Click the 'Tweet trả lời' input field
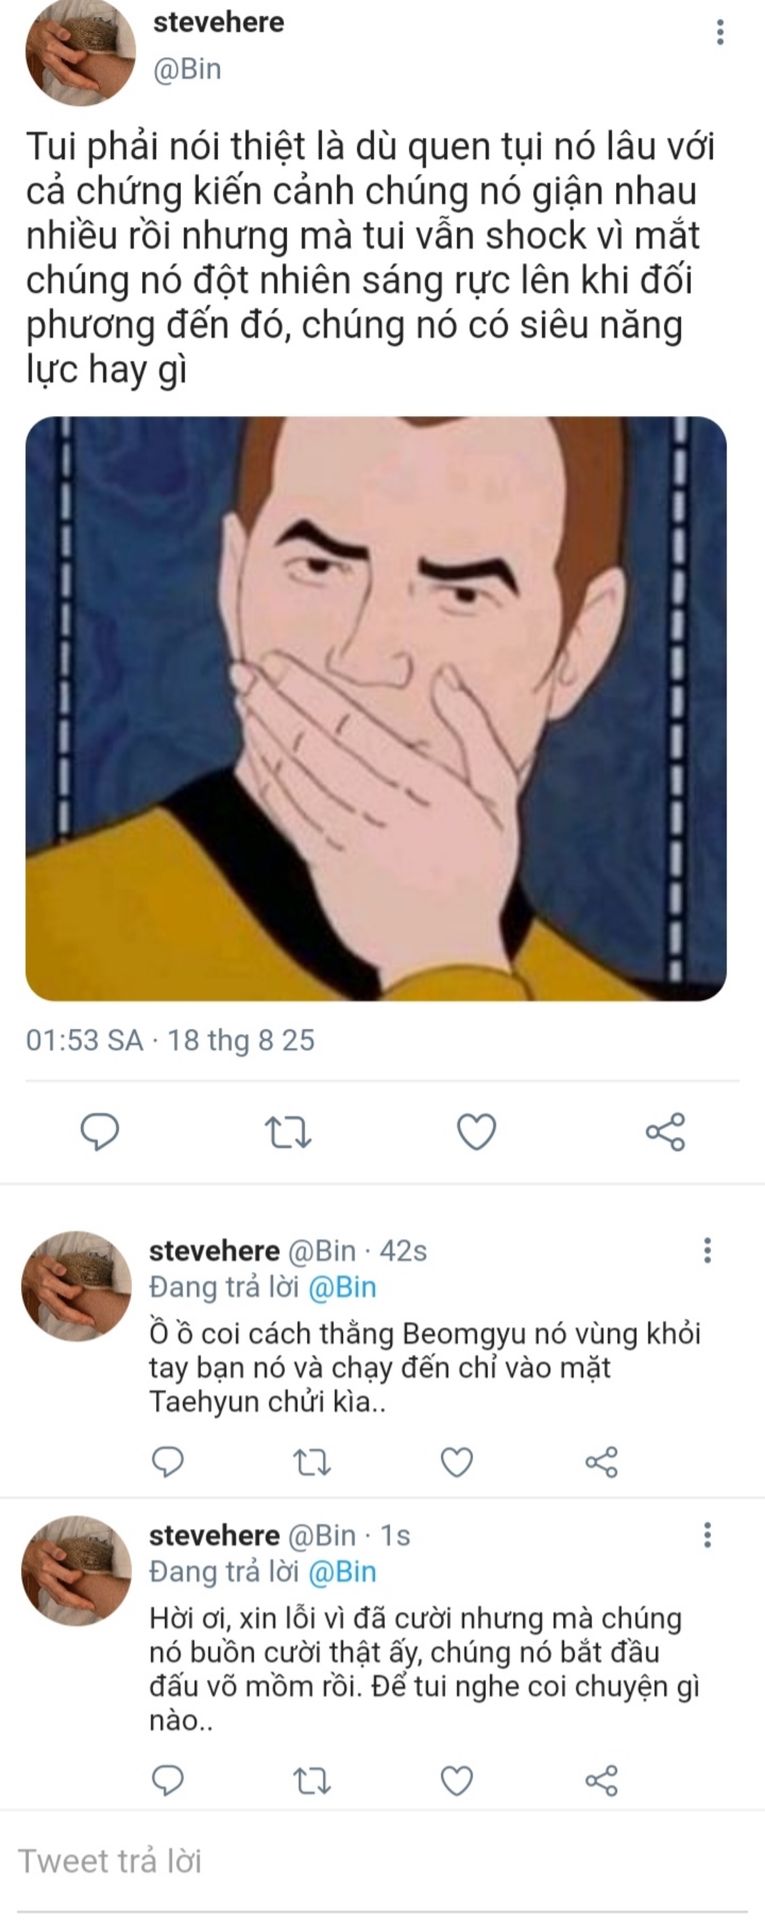 tap(380, 1861)
